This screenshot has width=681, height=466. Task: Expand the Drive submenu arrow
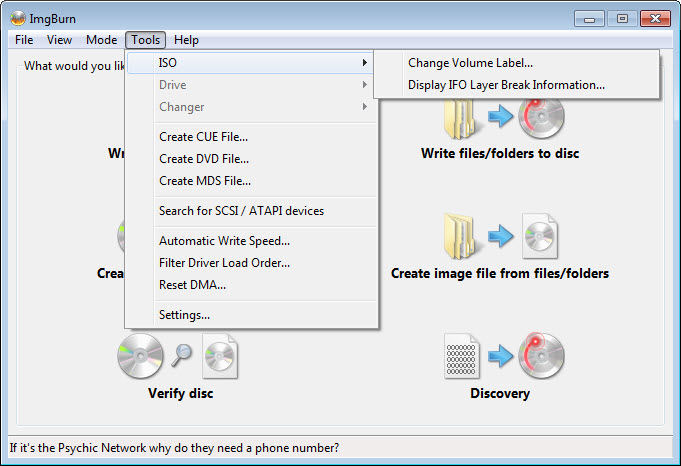click(x=365, y=85)
